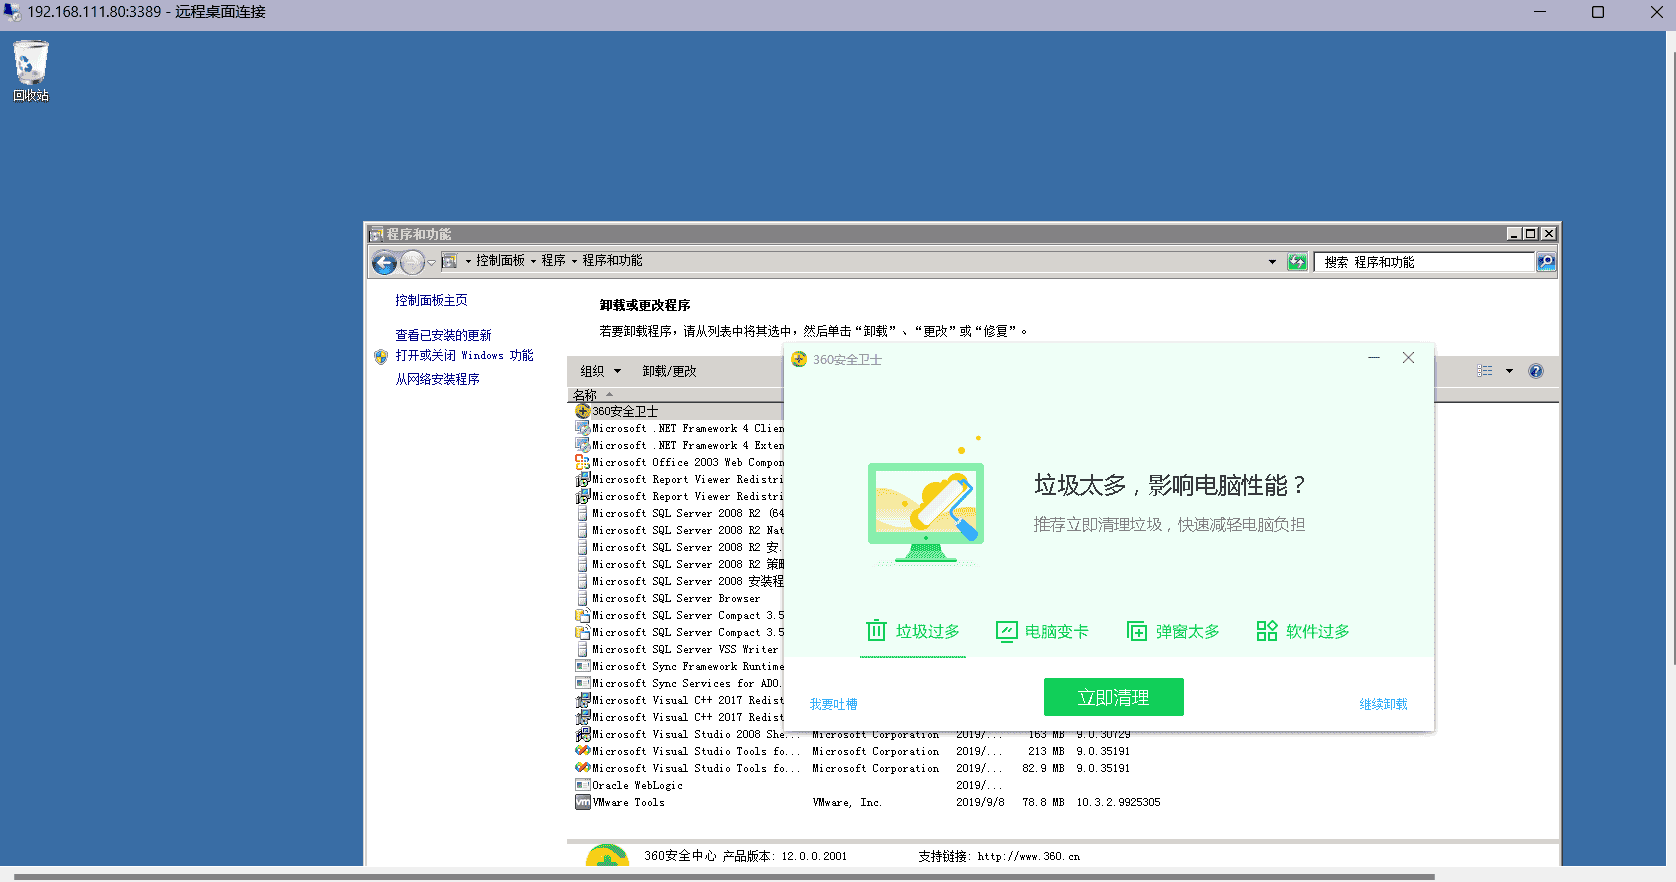Open help with the blue question icon
This screenshot has height=882, width=1676.
[1536, 371]
